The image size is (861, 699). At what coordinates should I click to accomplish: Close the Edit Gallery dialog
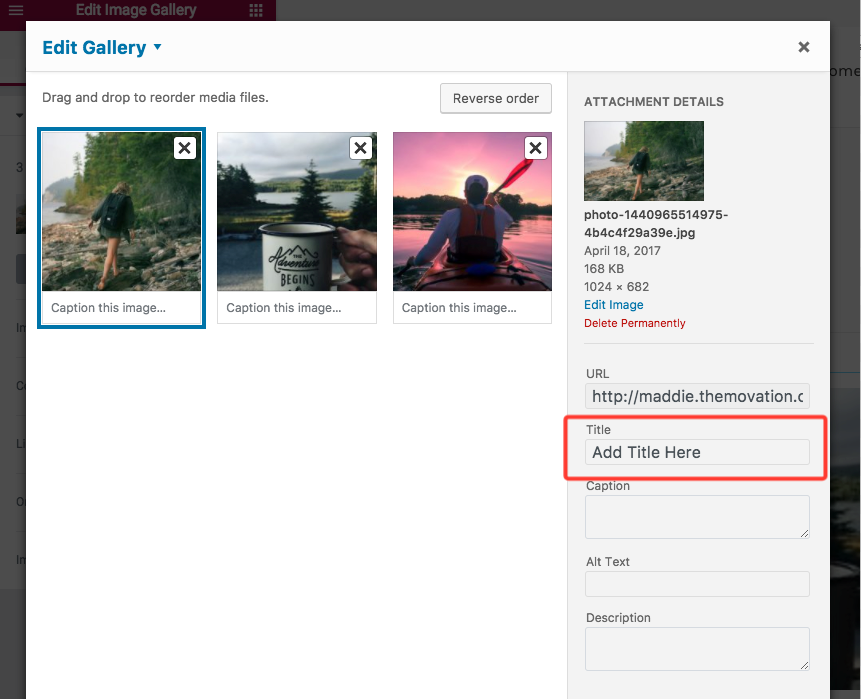[803, 47]
